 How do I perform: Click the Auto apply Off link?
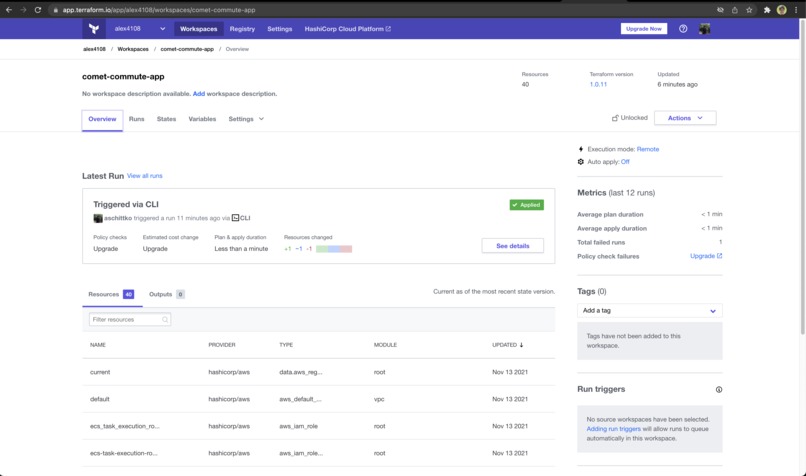(x=625, y=161)
